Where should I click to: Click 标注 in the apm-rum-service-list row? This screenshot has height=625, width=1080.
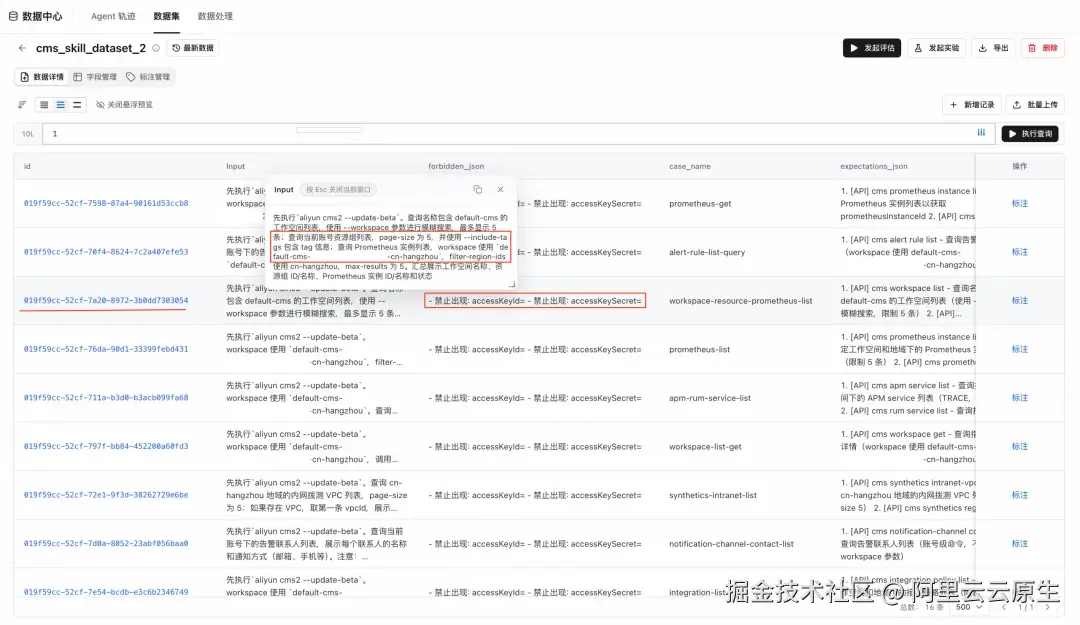click(1019, 398)
